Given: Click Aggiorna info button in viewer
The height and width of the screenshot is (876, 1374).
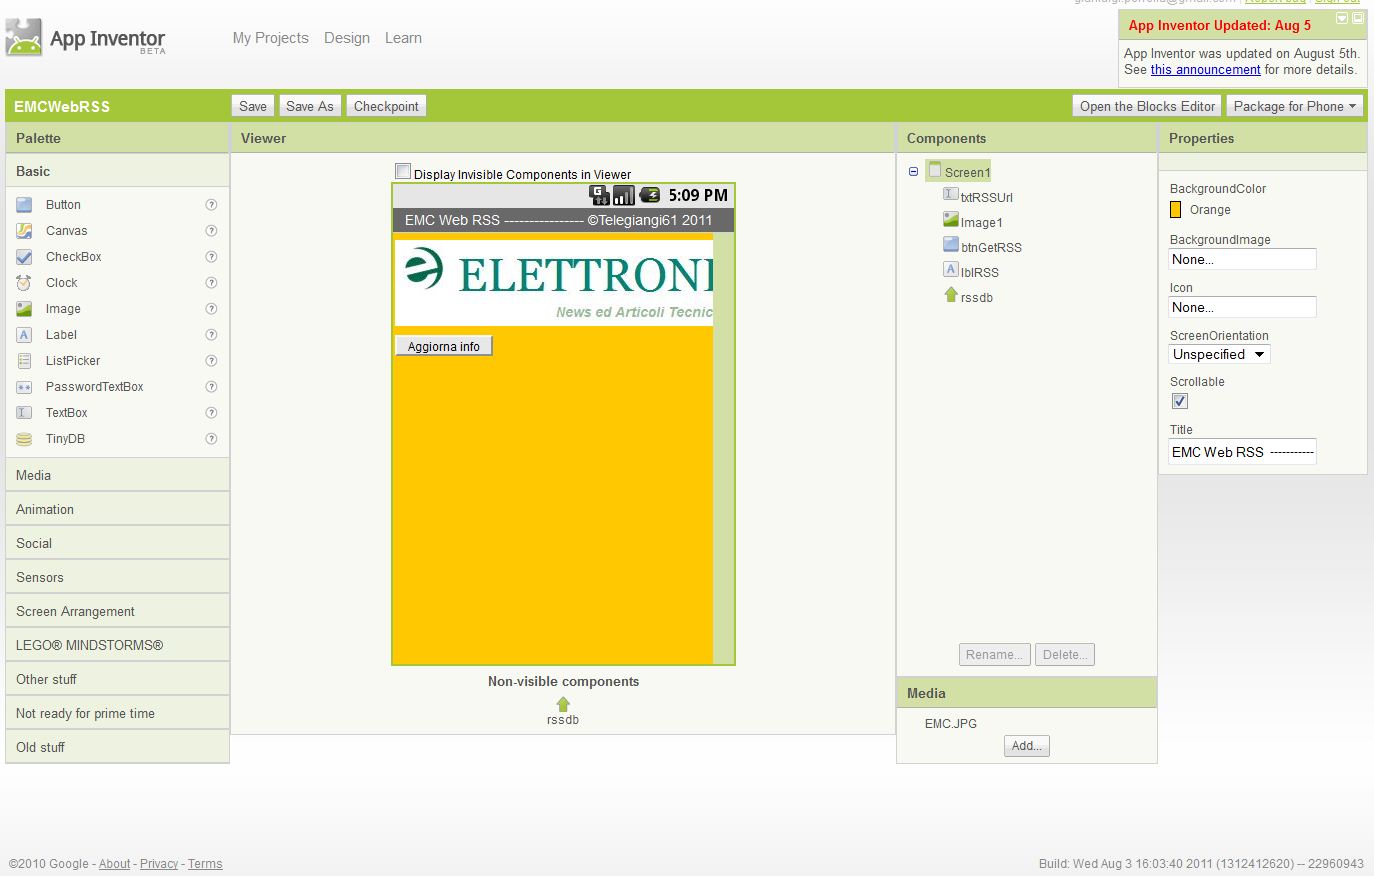Looking at the screenshot, I should pyautogui.click(x=444, y=346).
